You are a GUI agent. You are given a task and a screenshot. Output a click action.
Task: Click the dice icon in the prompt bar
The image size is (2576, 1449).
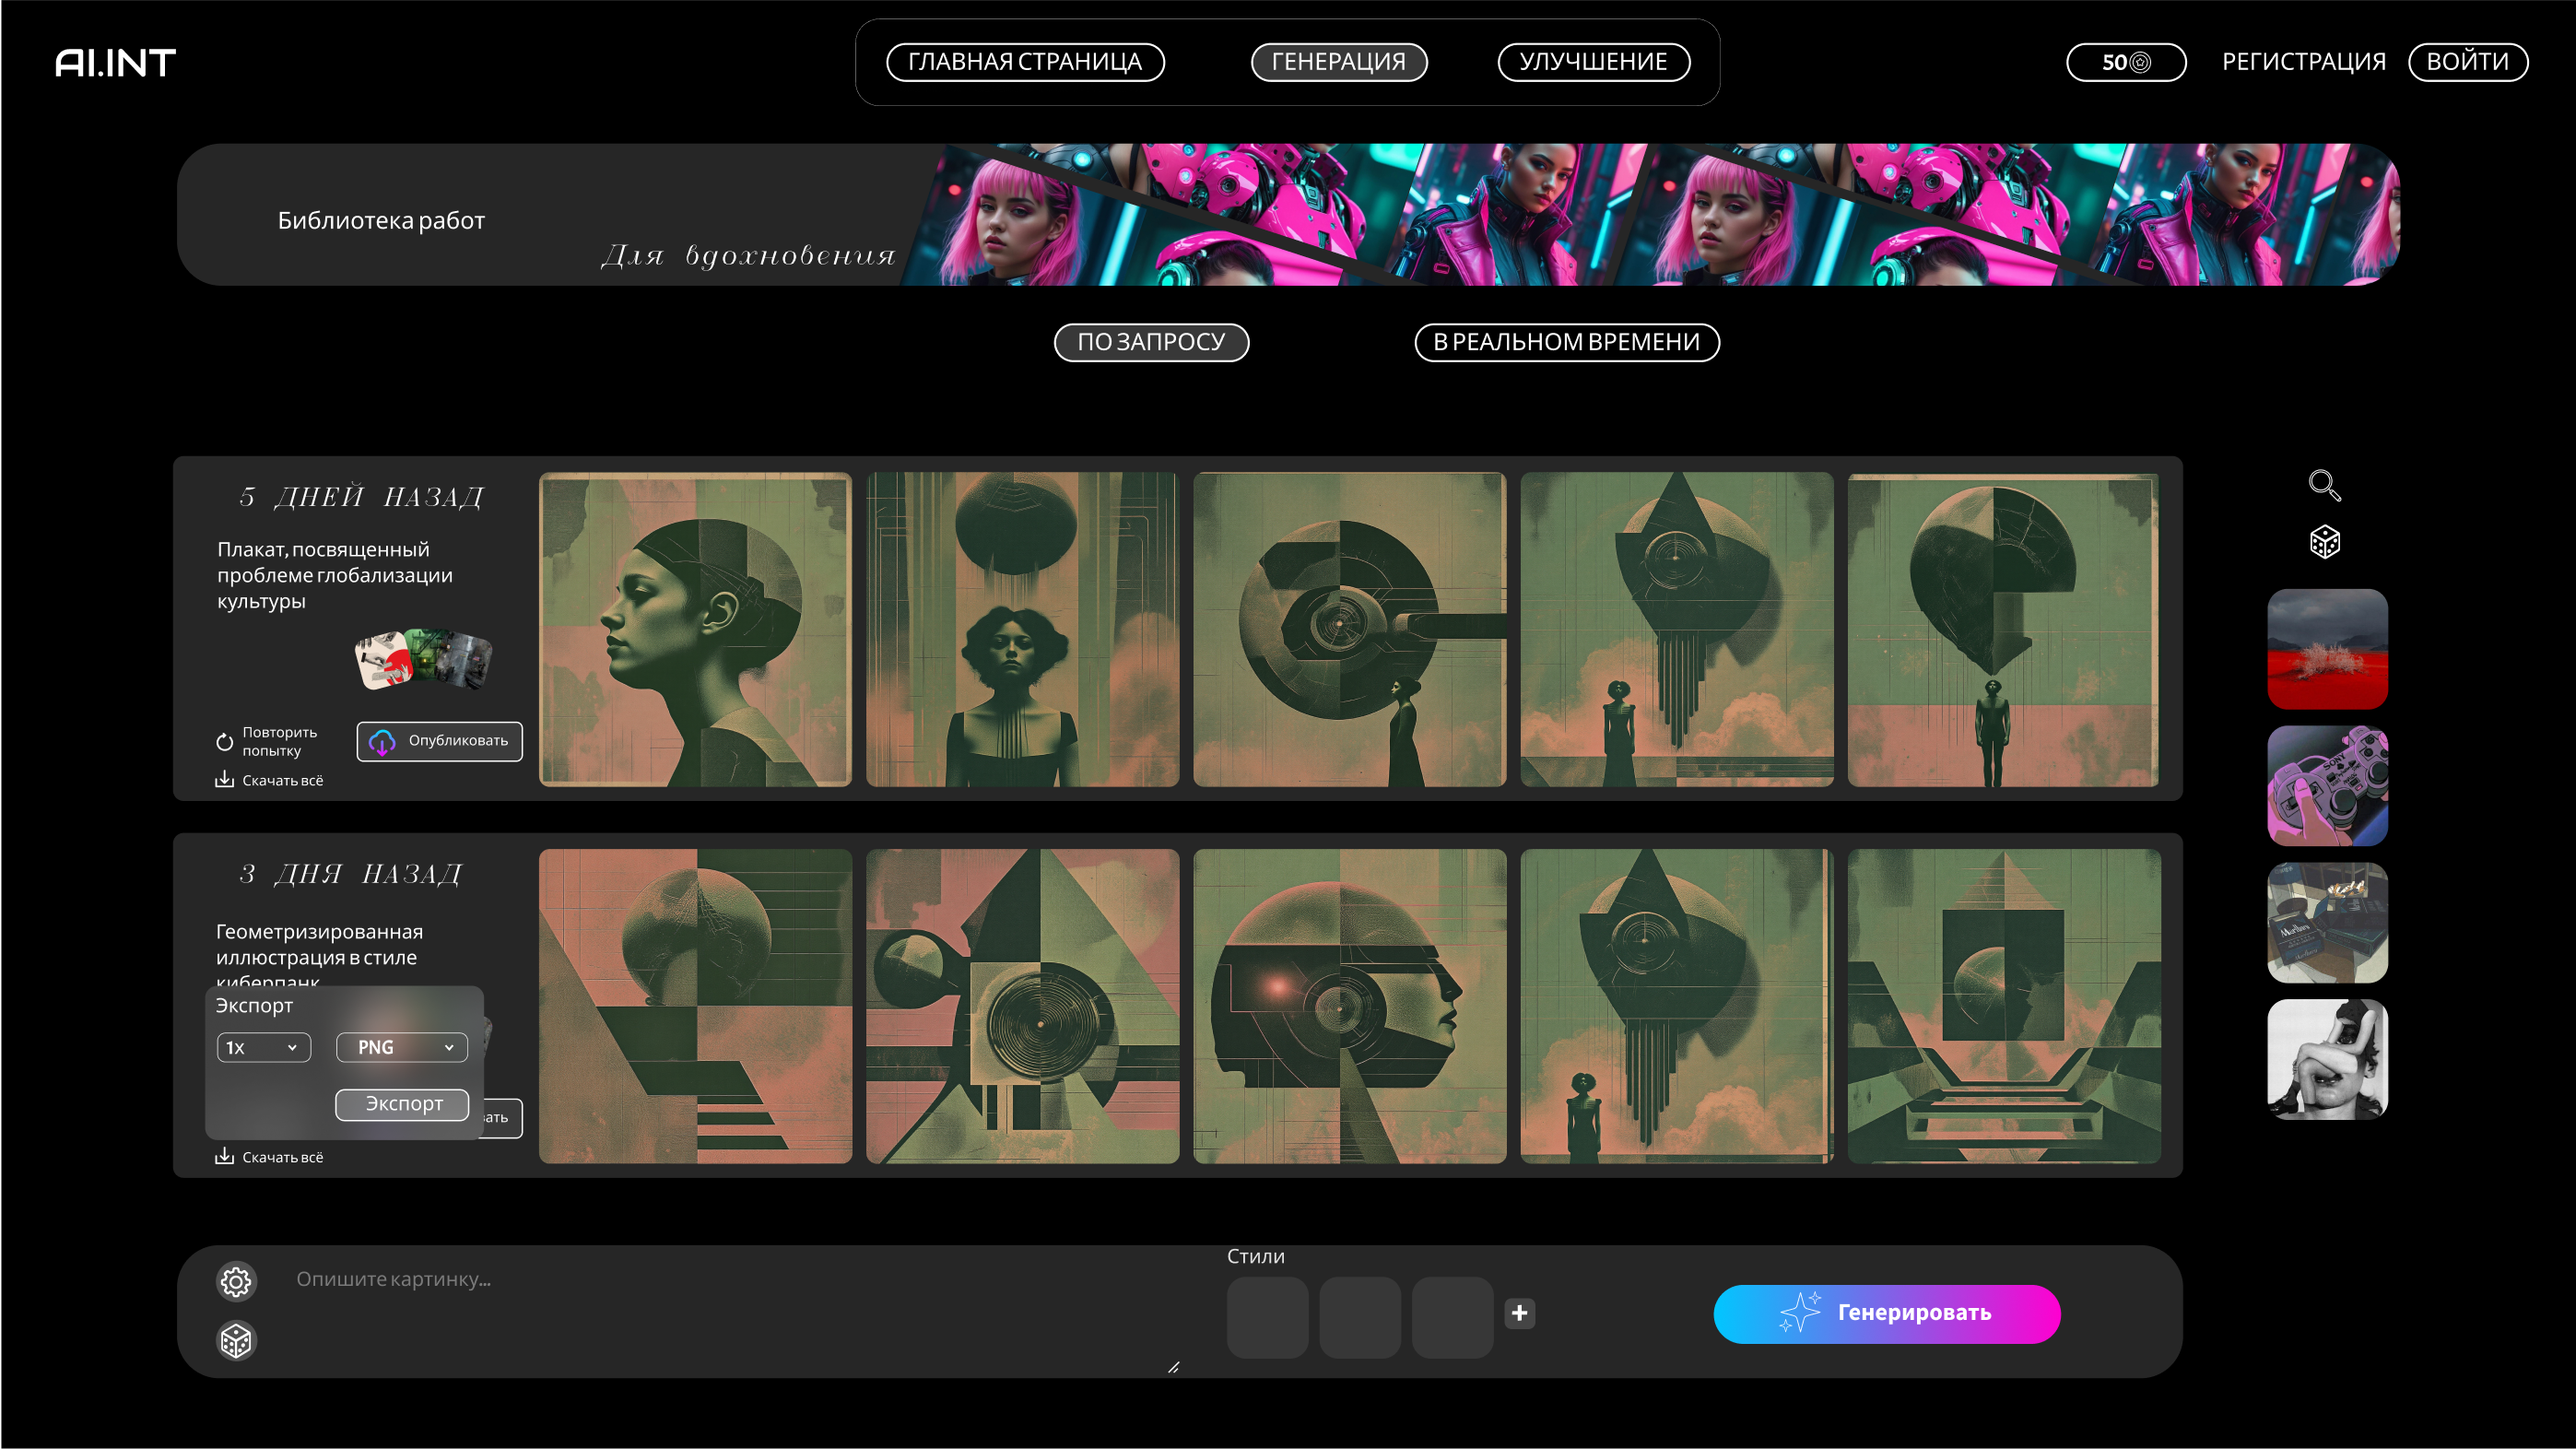(236, 1340)
